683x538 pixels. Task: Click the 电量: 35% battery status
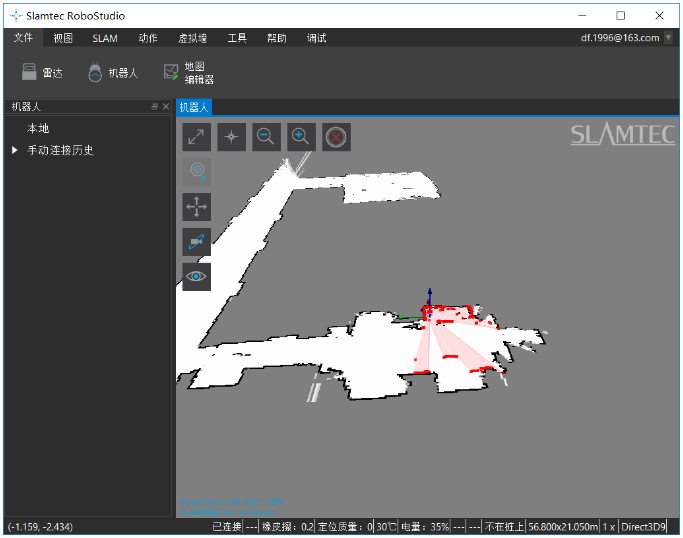pyautogui.click(x=425, y=527)
